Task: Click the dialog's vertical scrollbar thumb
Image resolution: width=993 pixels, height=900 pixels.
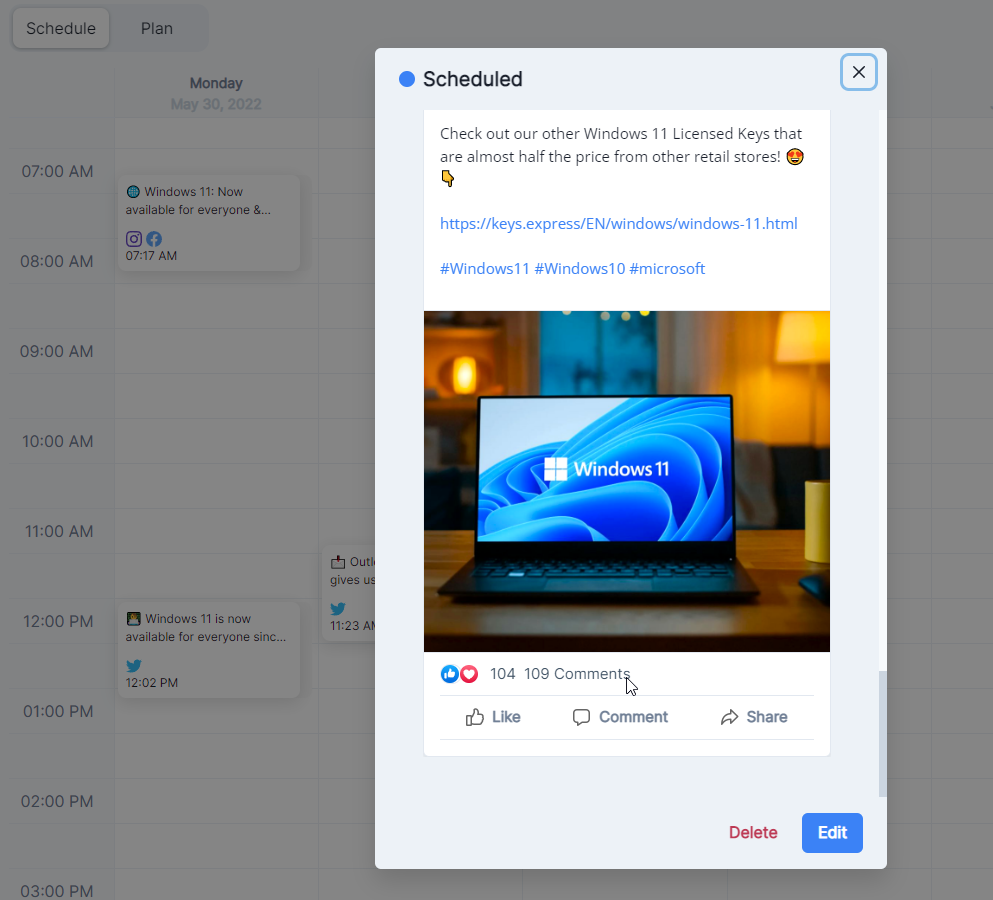Action: coord(882,733)
